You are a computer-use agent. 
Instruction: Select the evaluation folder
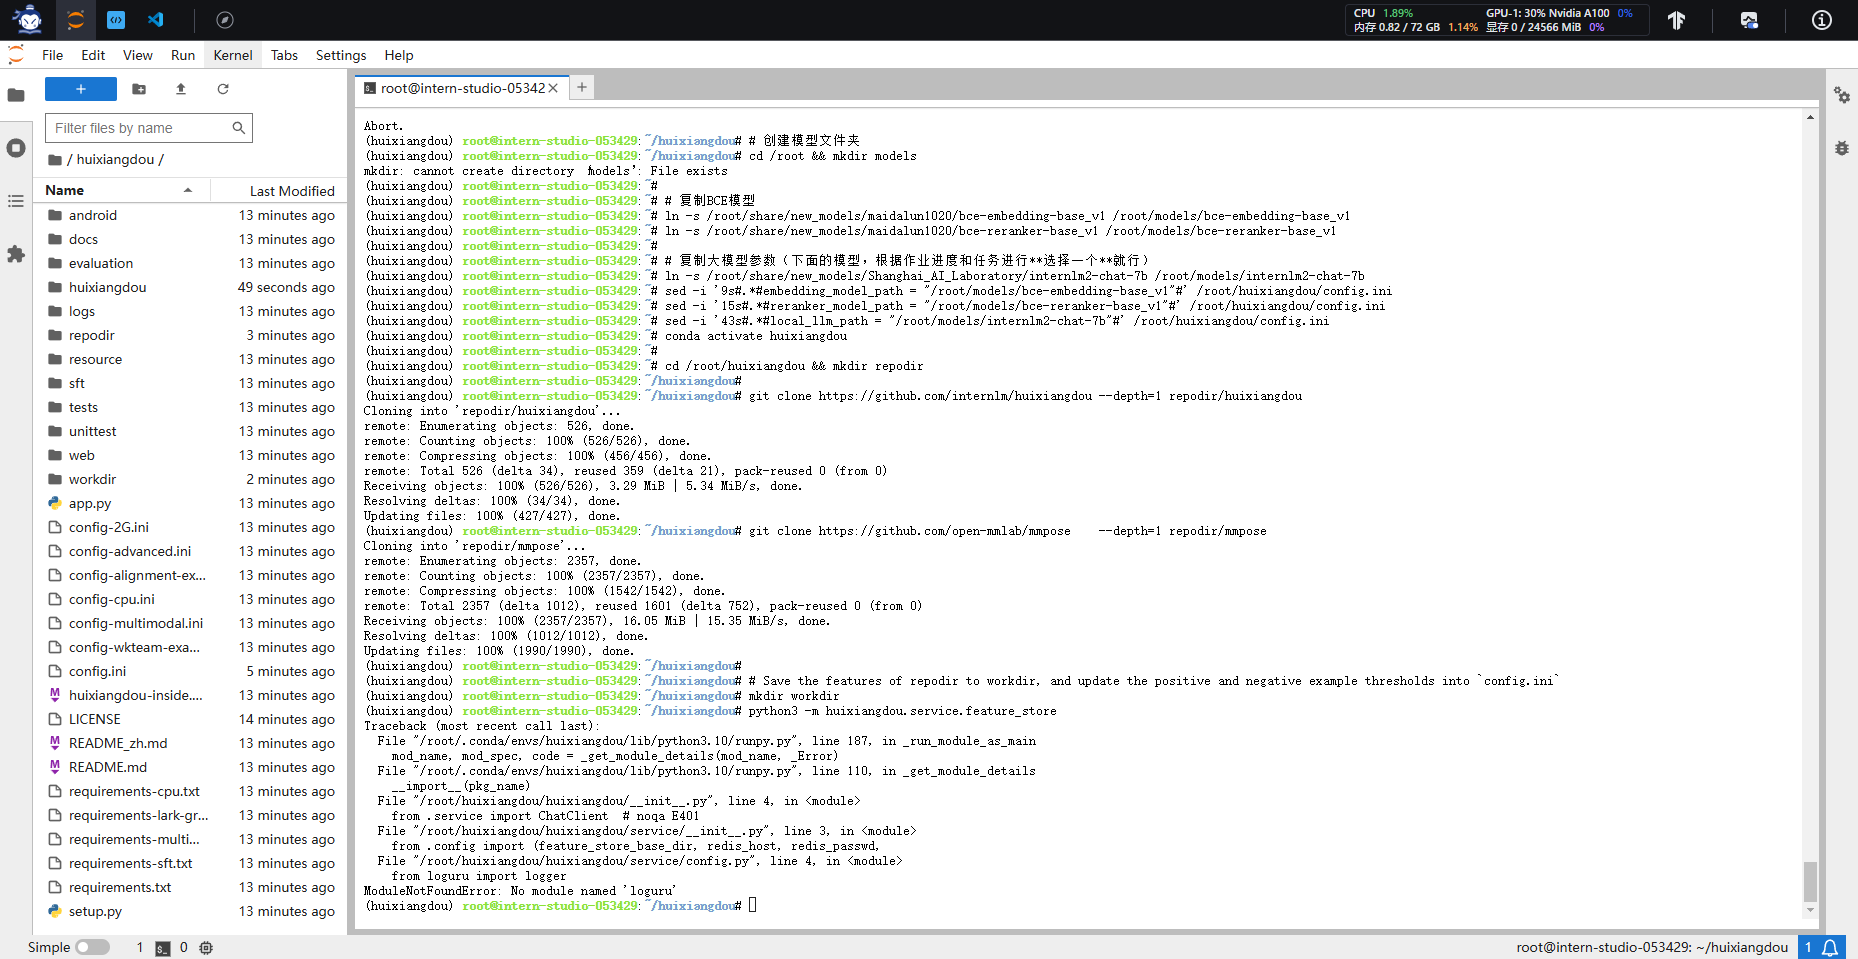point(191,263)
